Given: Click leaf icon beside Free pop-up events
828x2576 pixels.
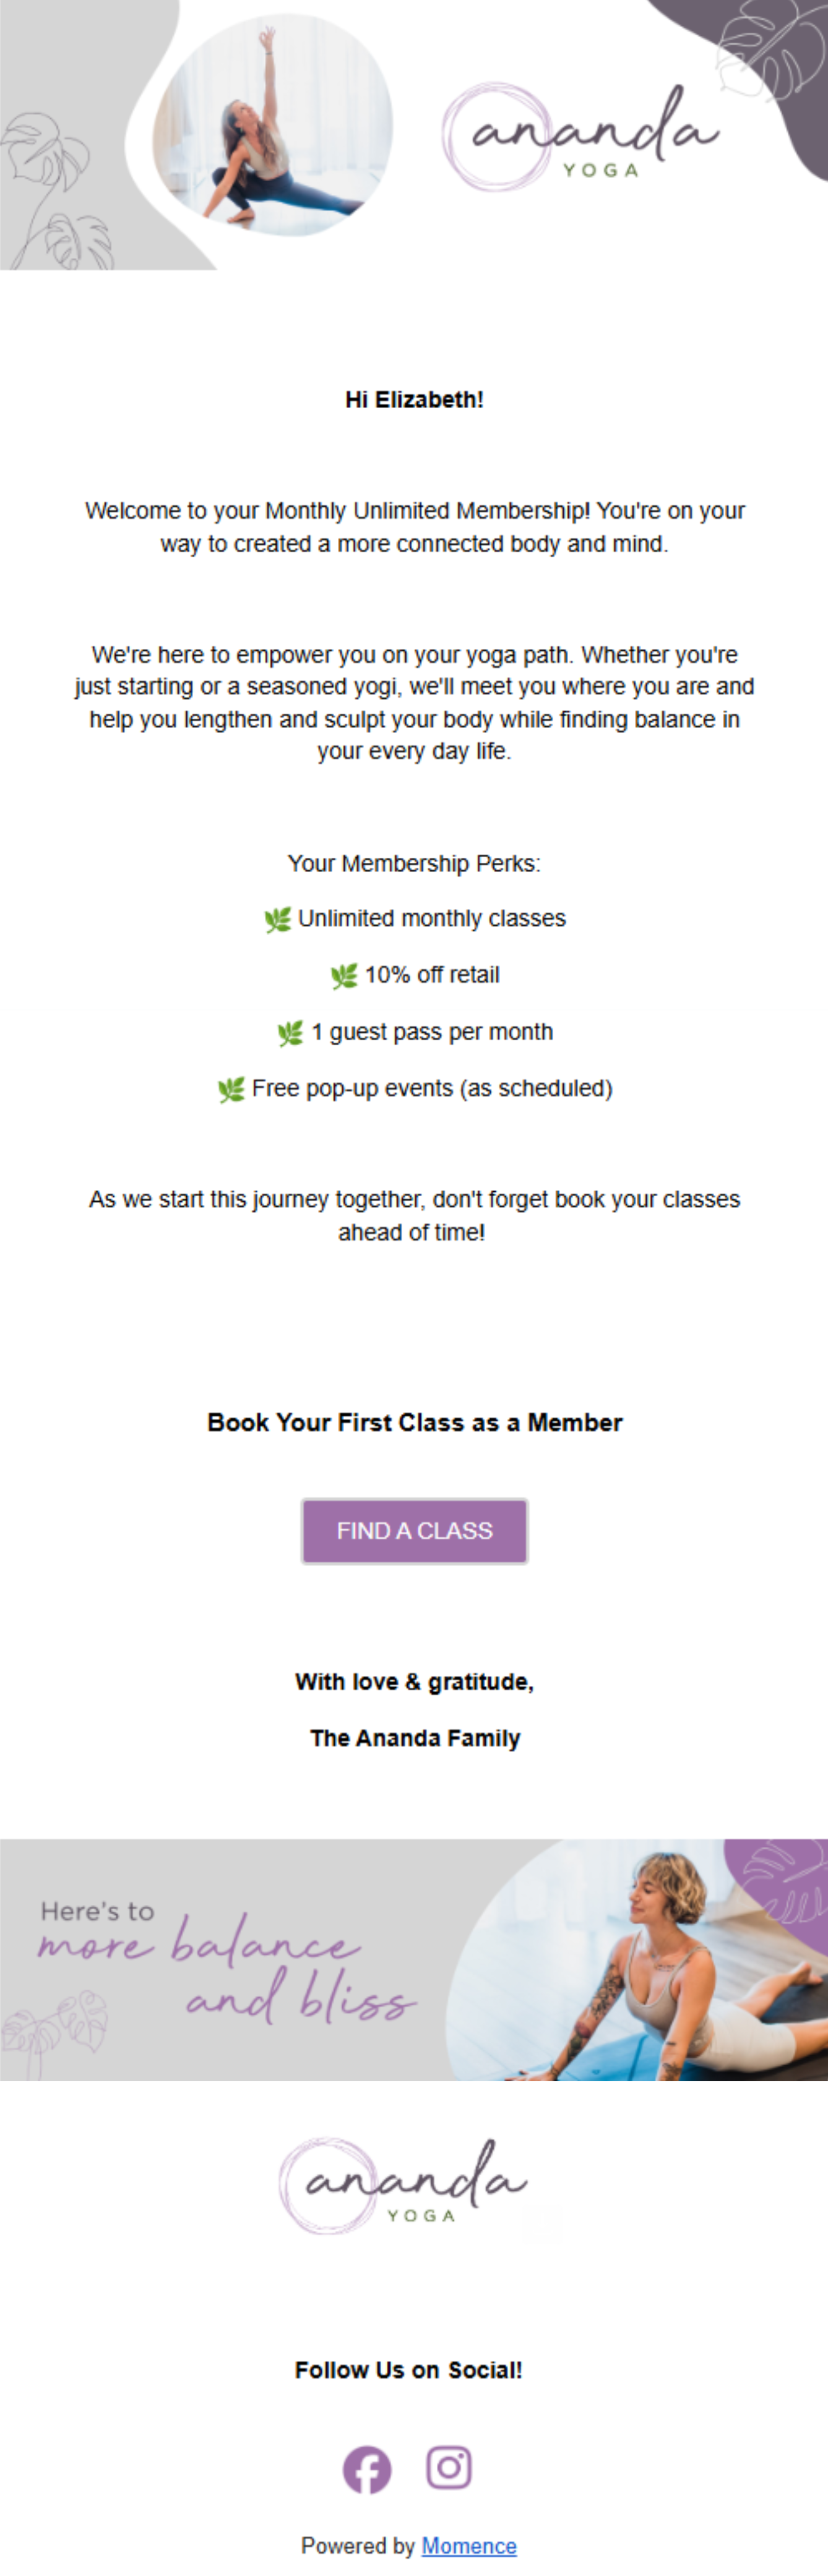Looking at the screenshot, I should [x=231, y=1089].
